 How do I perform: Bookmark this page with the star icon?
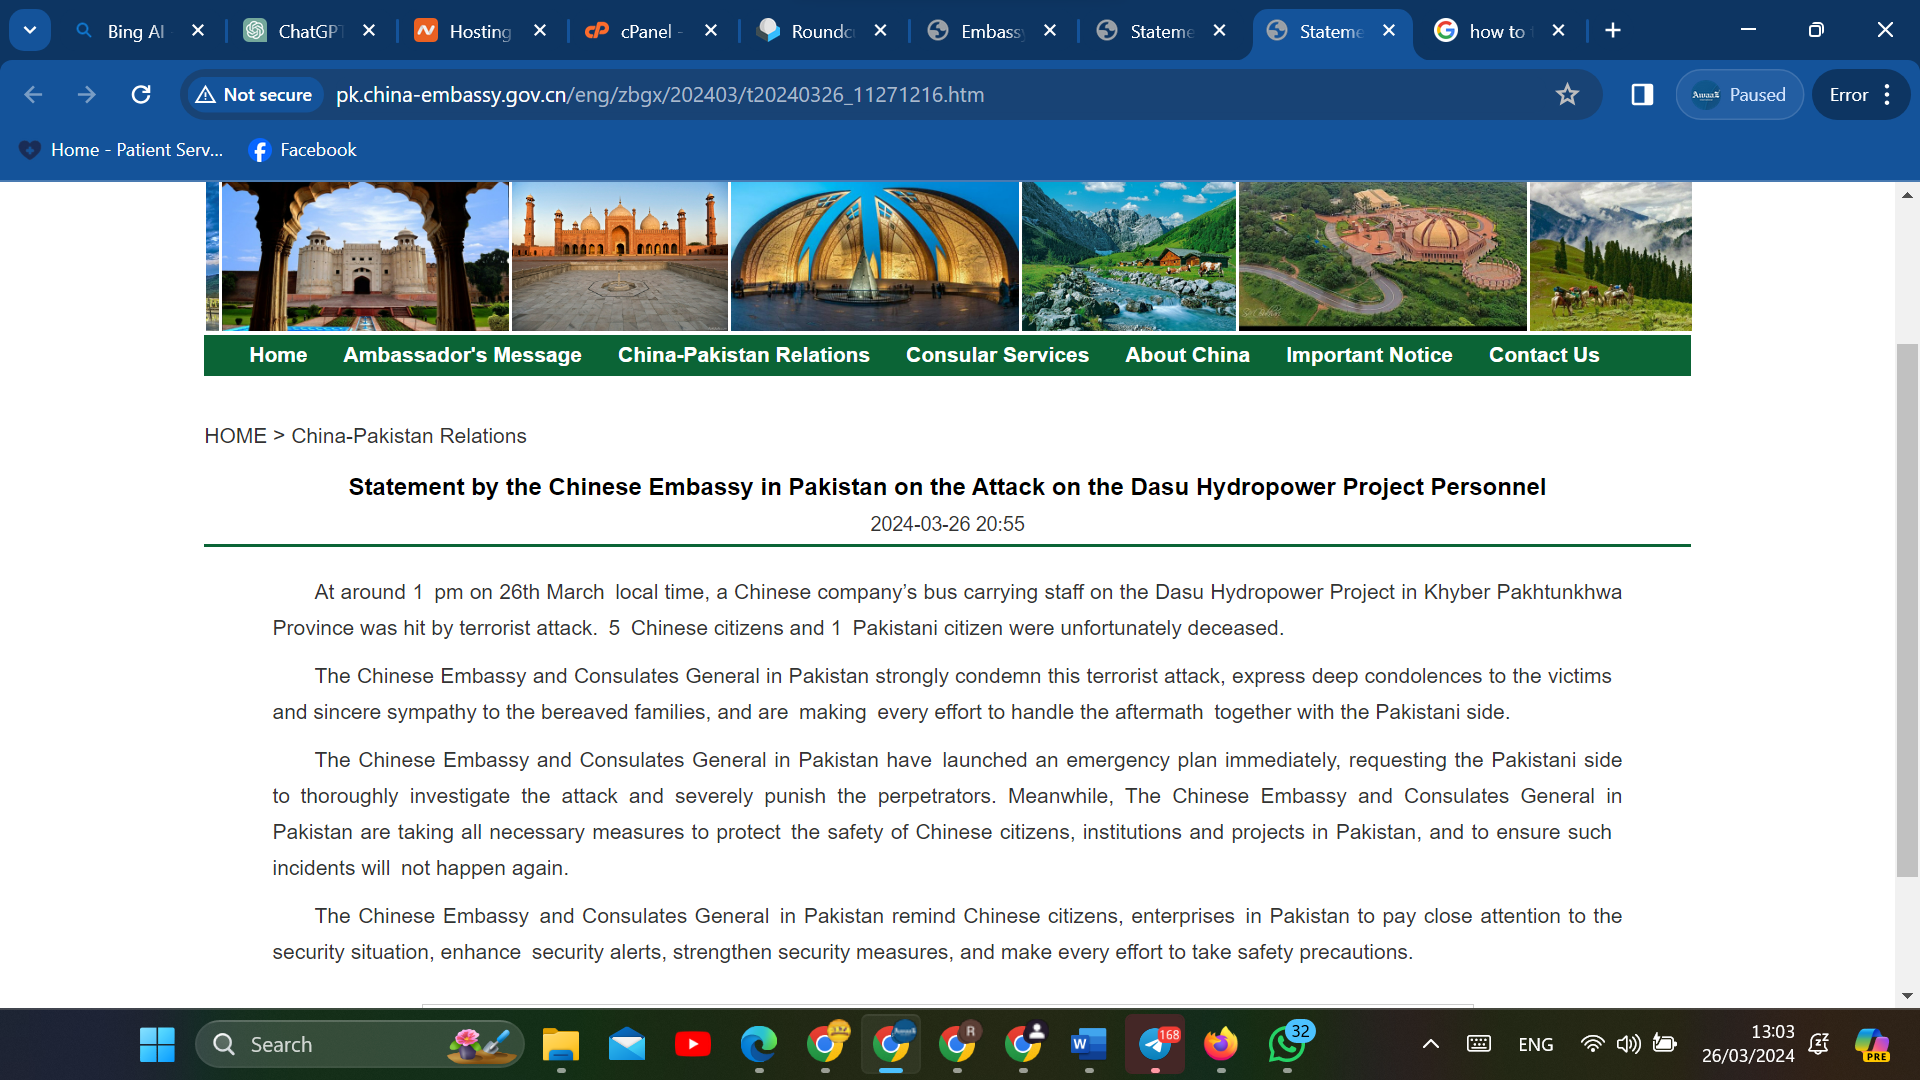(1567, 95)
